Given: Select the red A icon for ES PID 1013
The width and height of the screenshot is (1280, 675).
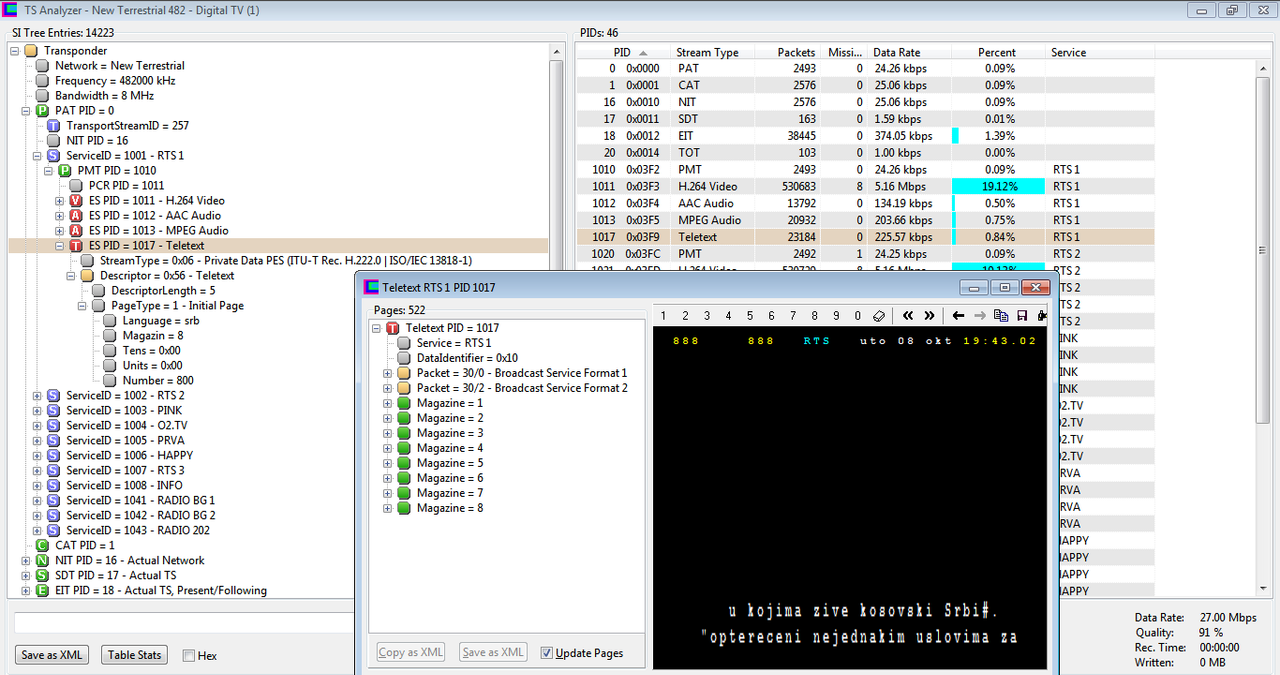Looking at the screenshot, I should coord(76,231).
